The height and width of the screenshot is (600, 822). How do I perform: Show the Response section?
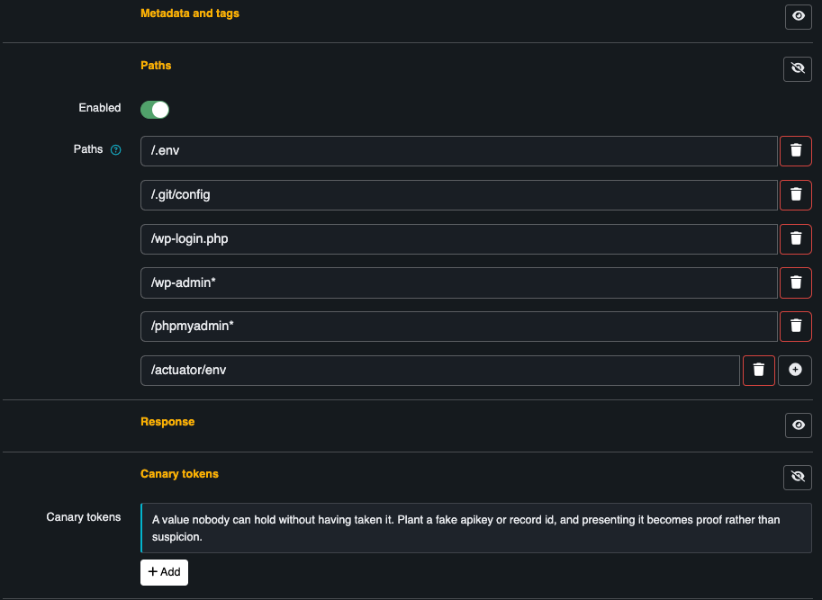pyautogui.click(x=798, y=425)
